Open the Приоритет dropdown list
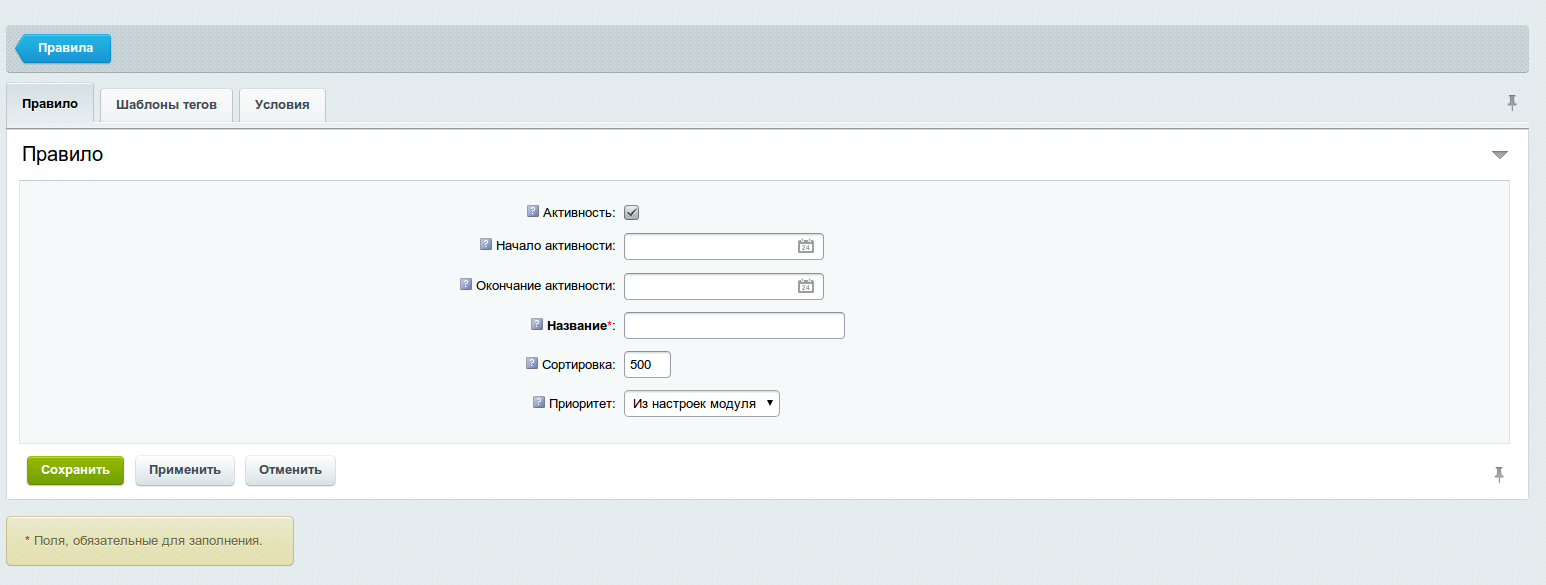This screenshot has height=585, width=1546. 700,403
